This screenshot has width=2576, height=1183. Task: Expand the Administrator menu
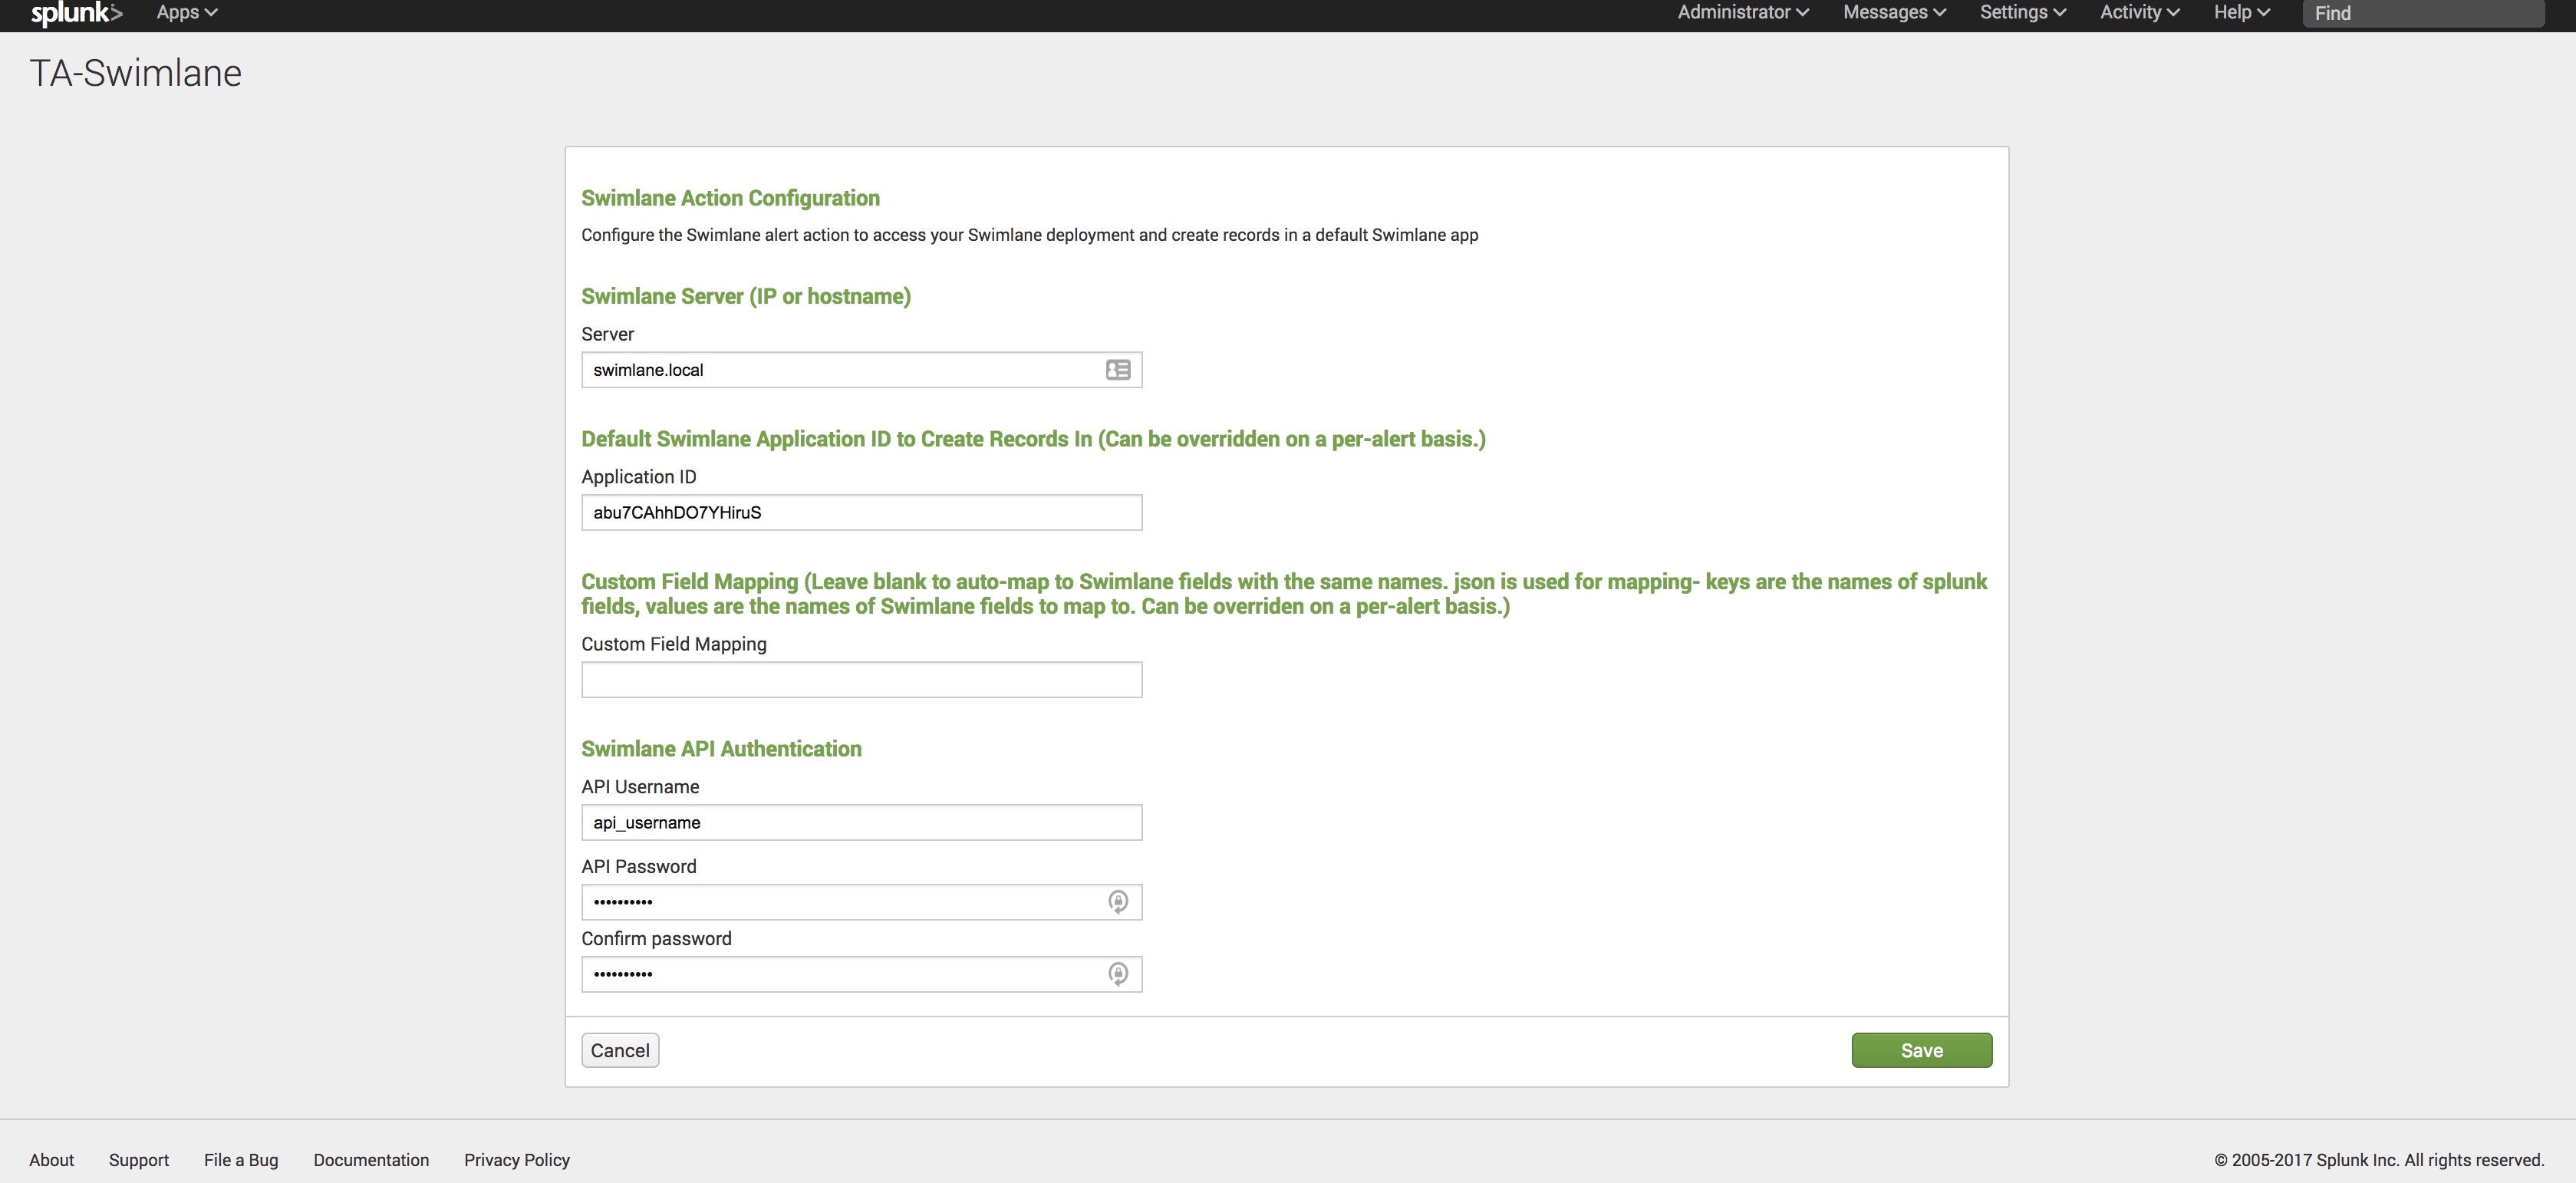pos(1743,12)
